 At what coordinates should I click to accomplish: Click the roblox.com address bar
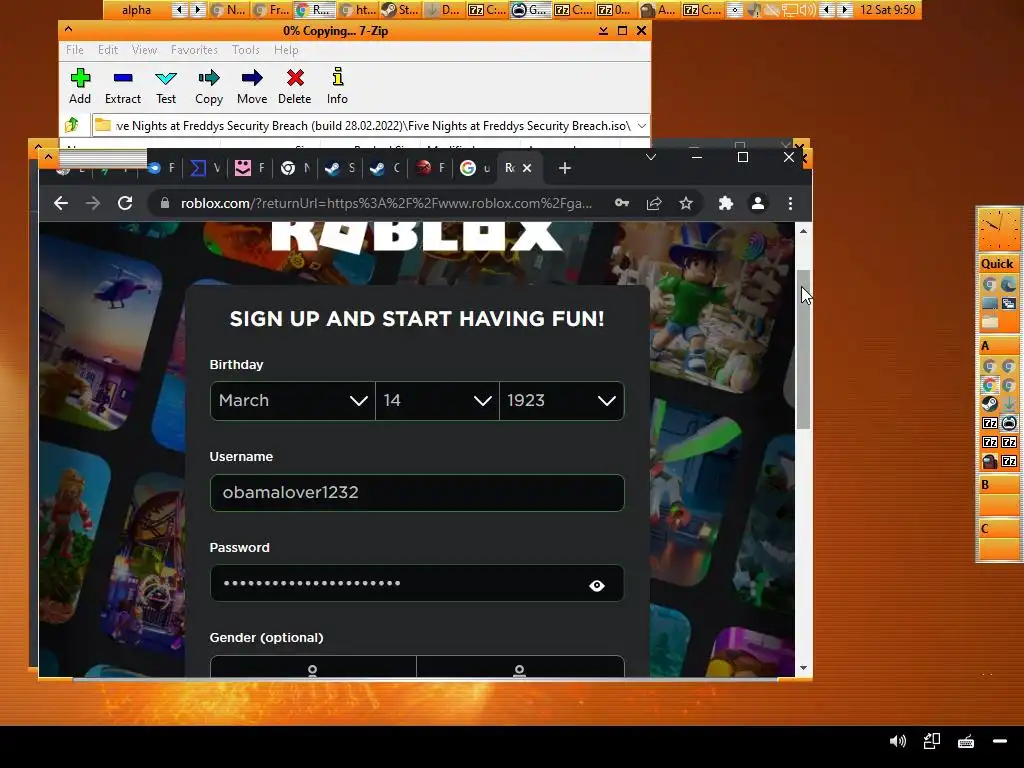386,203
